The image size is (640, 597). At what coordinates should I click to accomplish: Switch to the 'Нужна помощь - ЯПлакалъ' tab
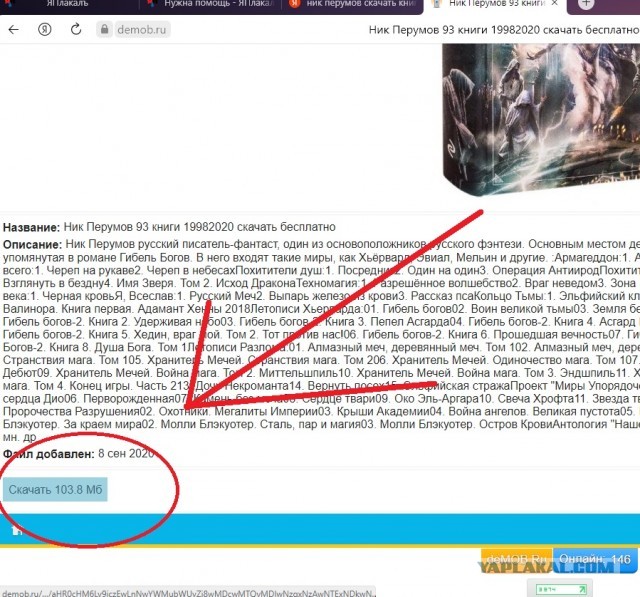point(210,4)
